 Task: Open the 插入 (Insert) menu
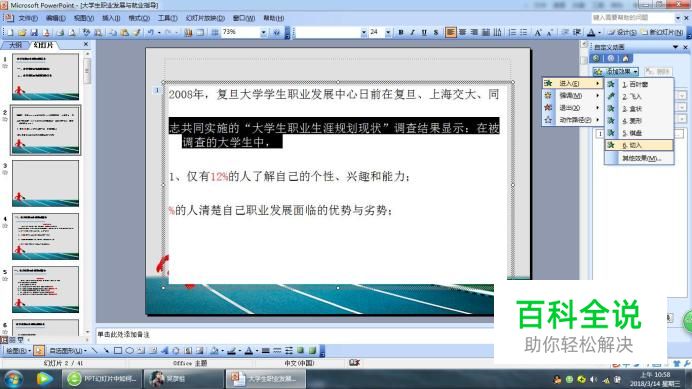[x=111, y=18]
